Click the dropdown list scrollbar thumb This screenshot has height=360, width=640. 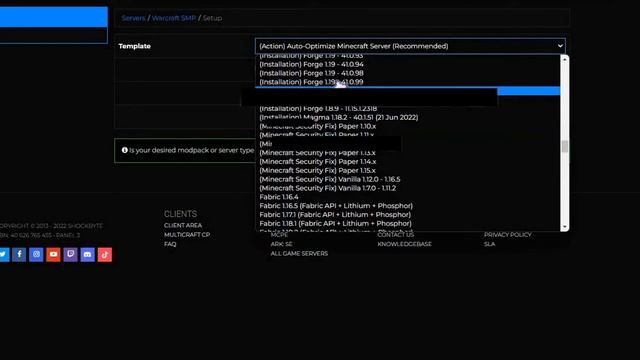pyautogui.click(x=564, y=146)
